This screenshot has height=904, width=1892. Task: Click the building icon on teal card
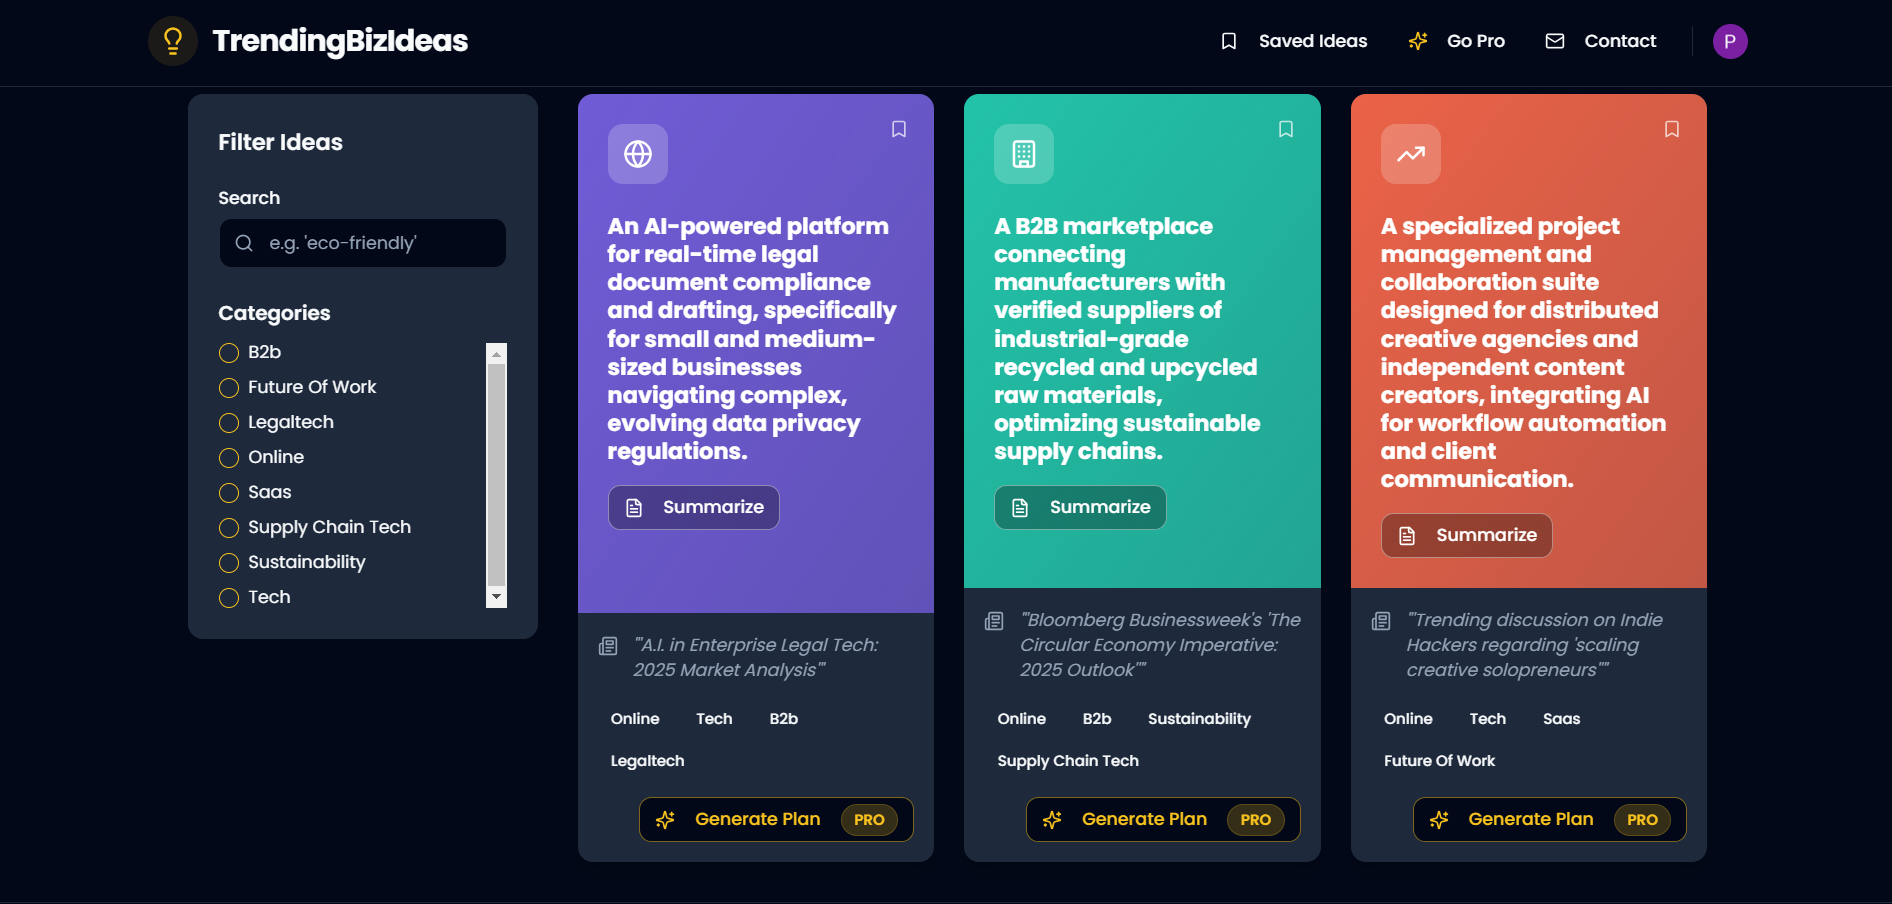(x=1024, y=154)
